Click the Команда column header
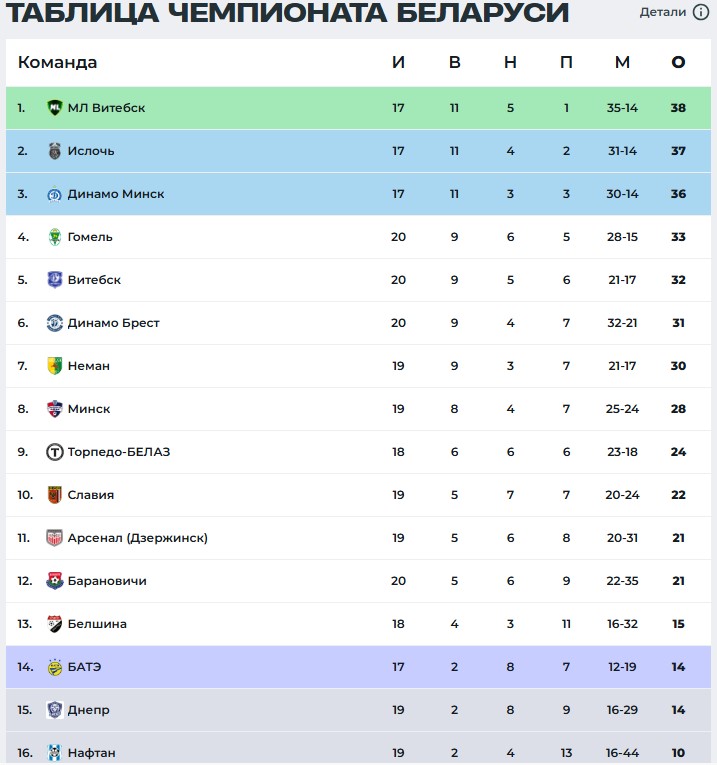 (58, 62)
